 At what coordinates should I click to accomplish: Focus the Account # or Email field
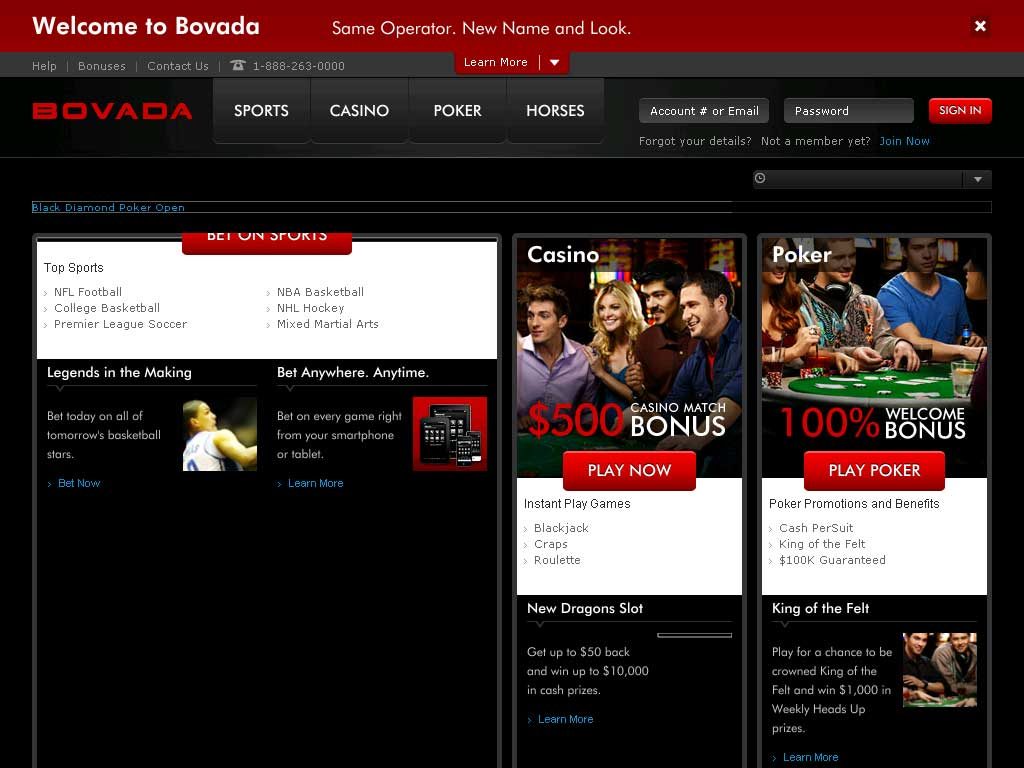(704, 111)
